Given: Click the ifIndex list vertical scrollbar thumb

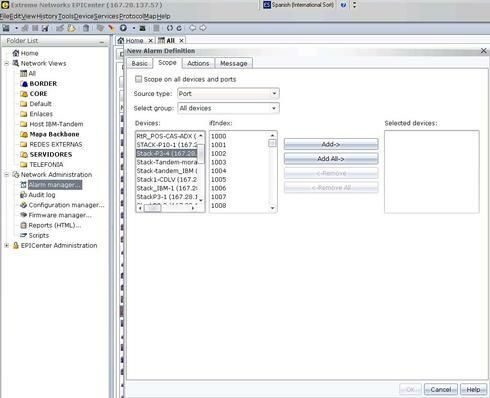Looking at the screenshot, I should (272, 143).
